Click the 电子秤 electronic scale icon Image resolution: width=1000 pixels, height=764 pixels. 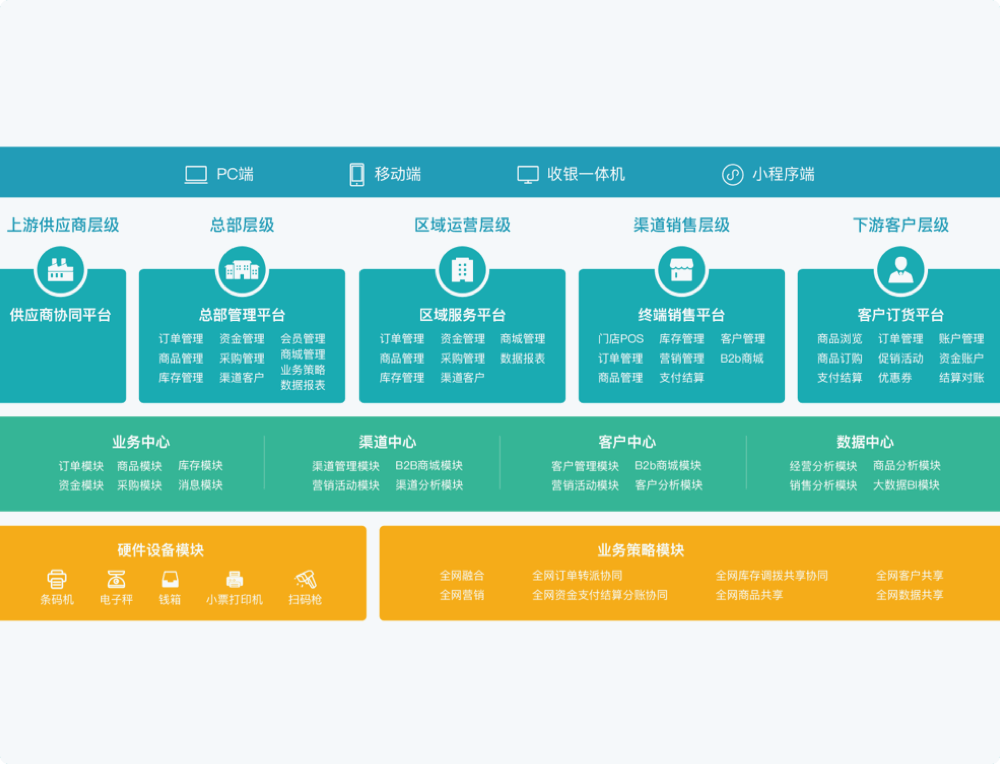(x=116, y=579)
